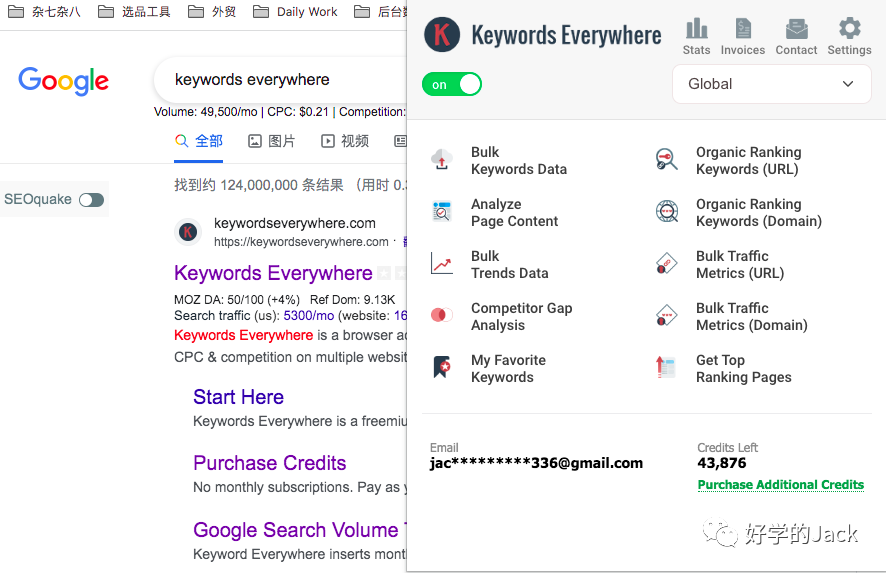This screenshot has width=886, height=573.
Task: Click the Competitor Gap Analysis circles icon
Action: 441,315
